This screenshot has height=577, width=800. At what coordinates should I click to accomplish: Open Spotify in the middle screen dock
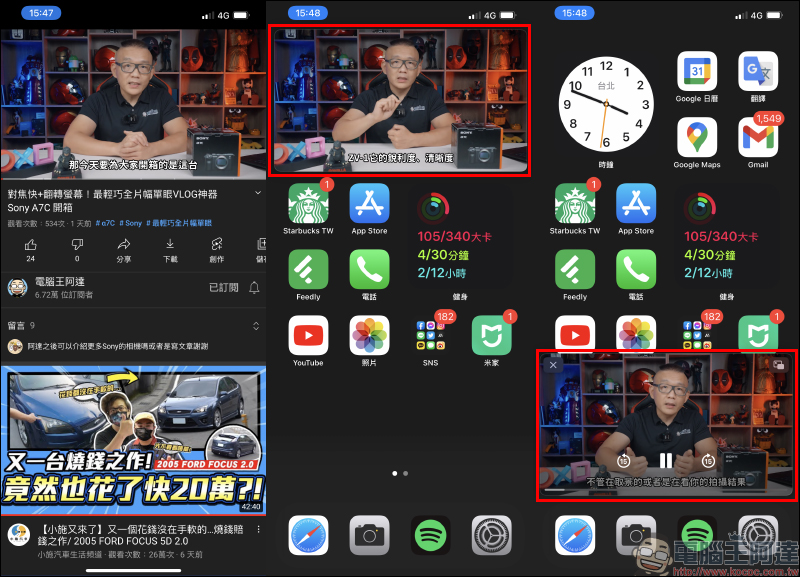431,535
